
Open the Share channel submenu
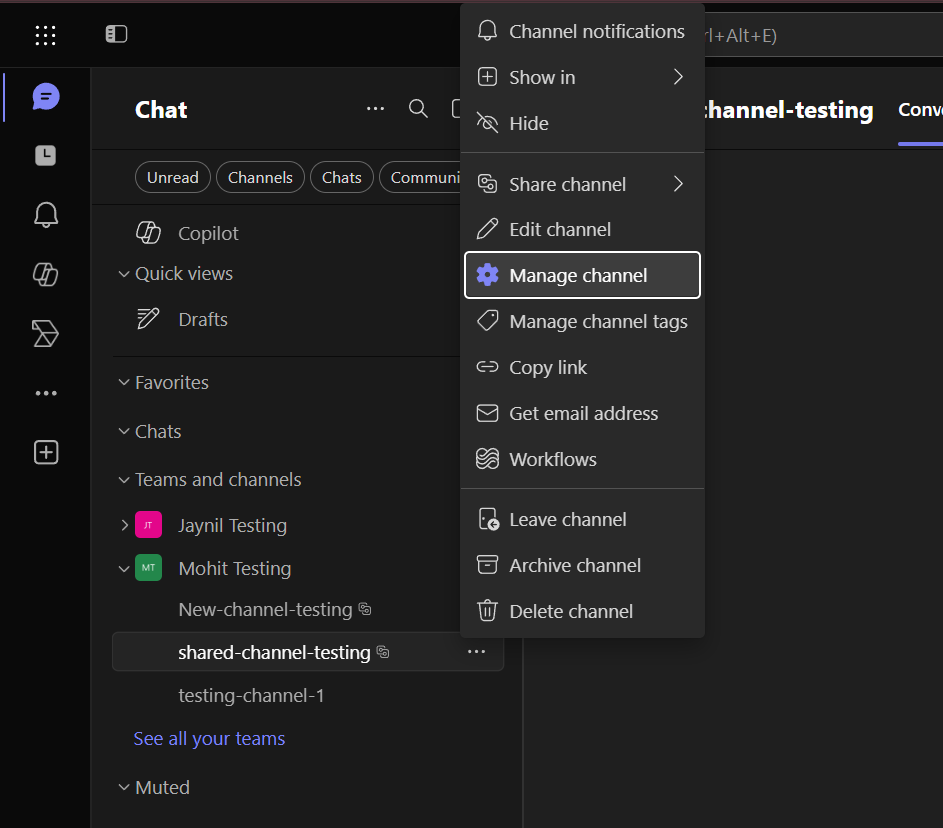point(582,184)
